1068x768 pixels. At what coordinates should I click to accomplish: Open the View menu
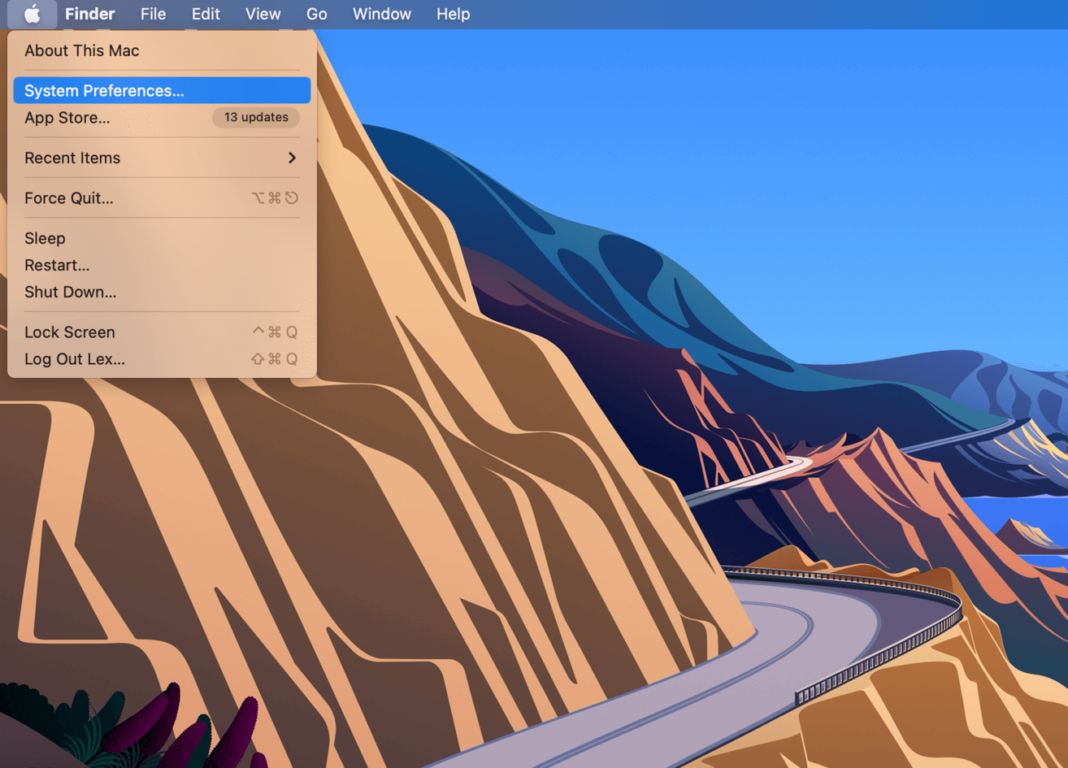point(262,14)
